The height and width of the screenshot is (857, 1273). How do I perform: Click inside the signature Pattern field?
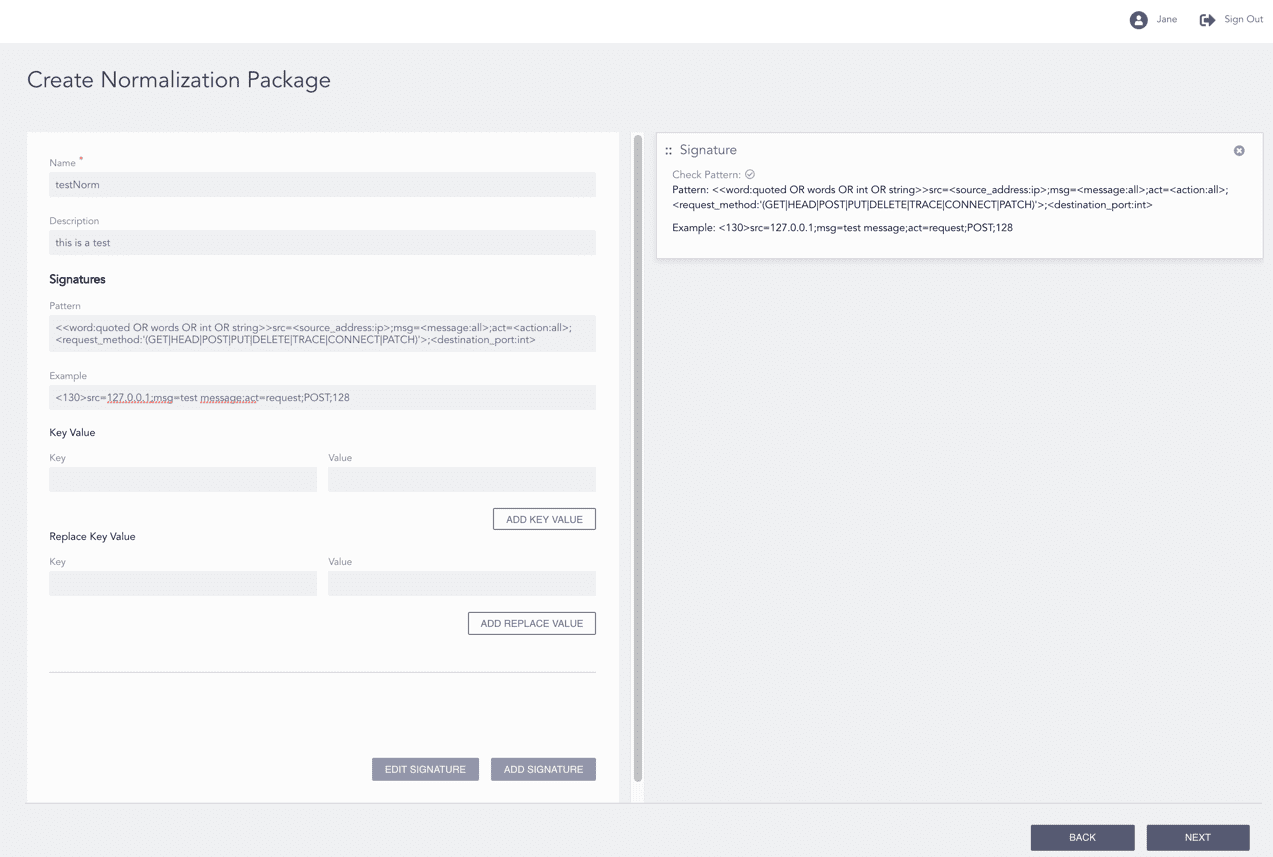pos(322,333)
